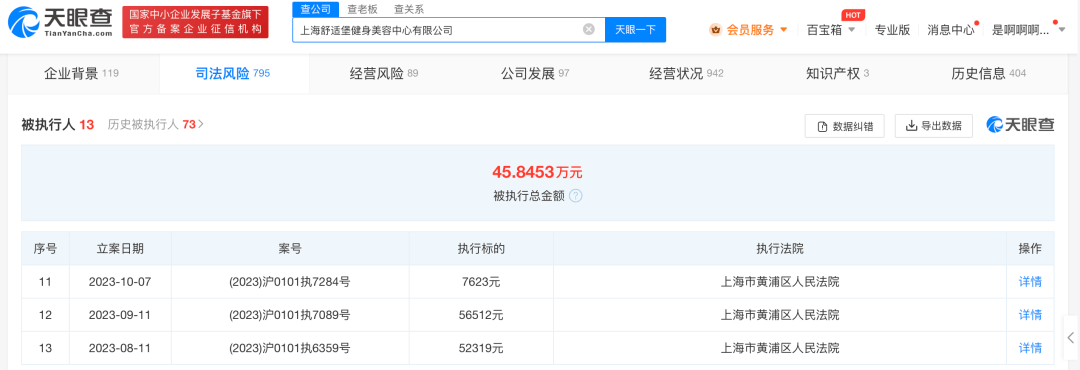
Task: Click the 执行标的 column header
Action: [x=481, y=249]
